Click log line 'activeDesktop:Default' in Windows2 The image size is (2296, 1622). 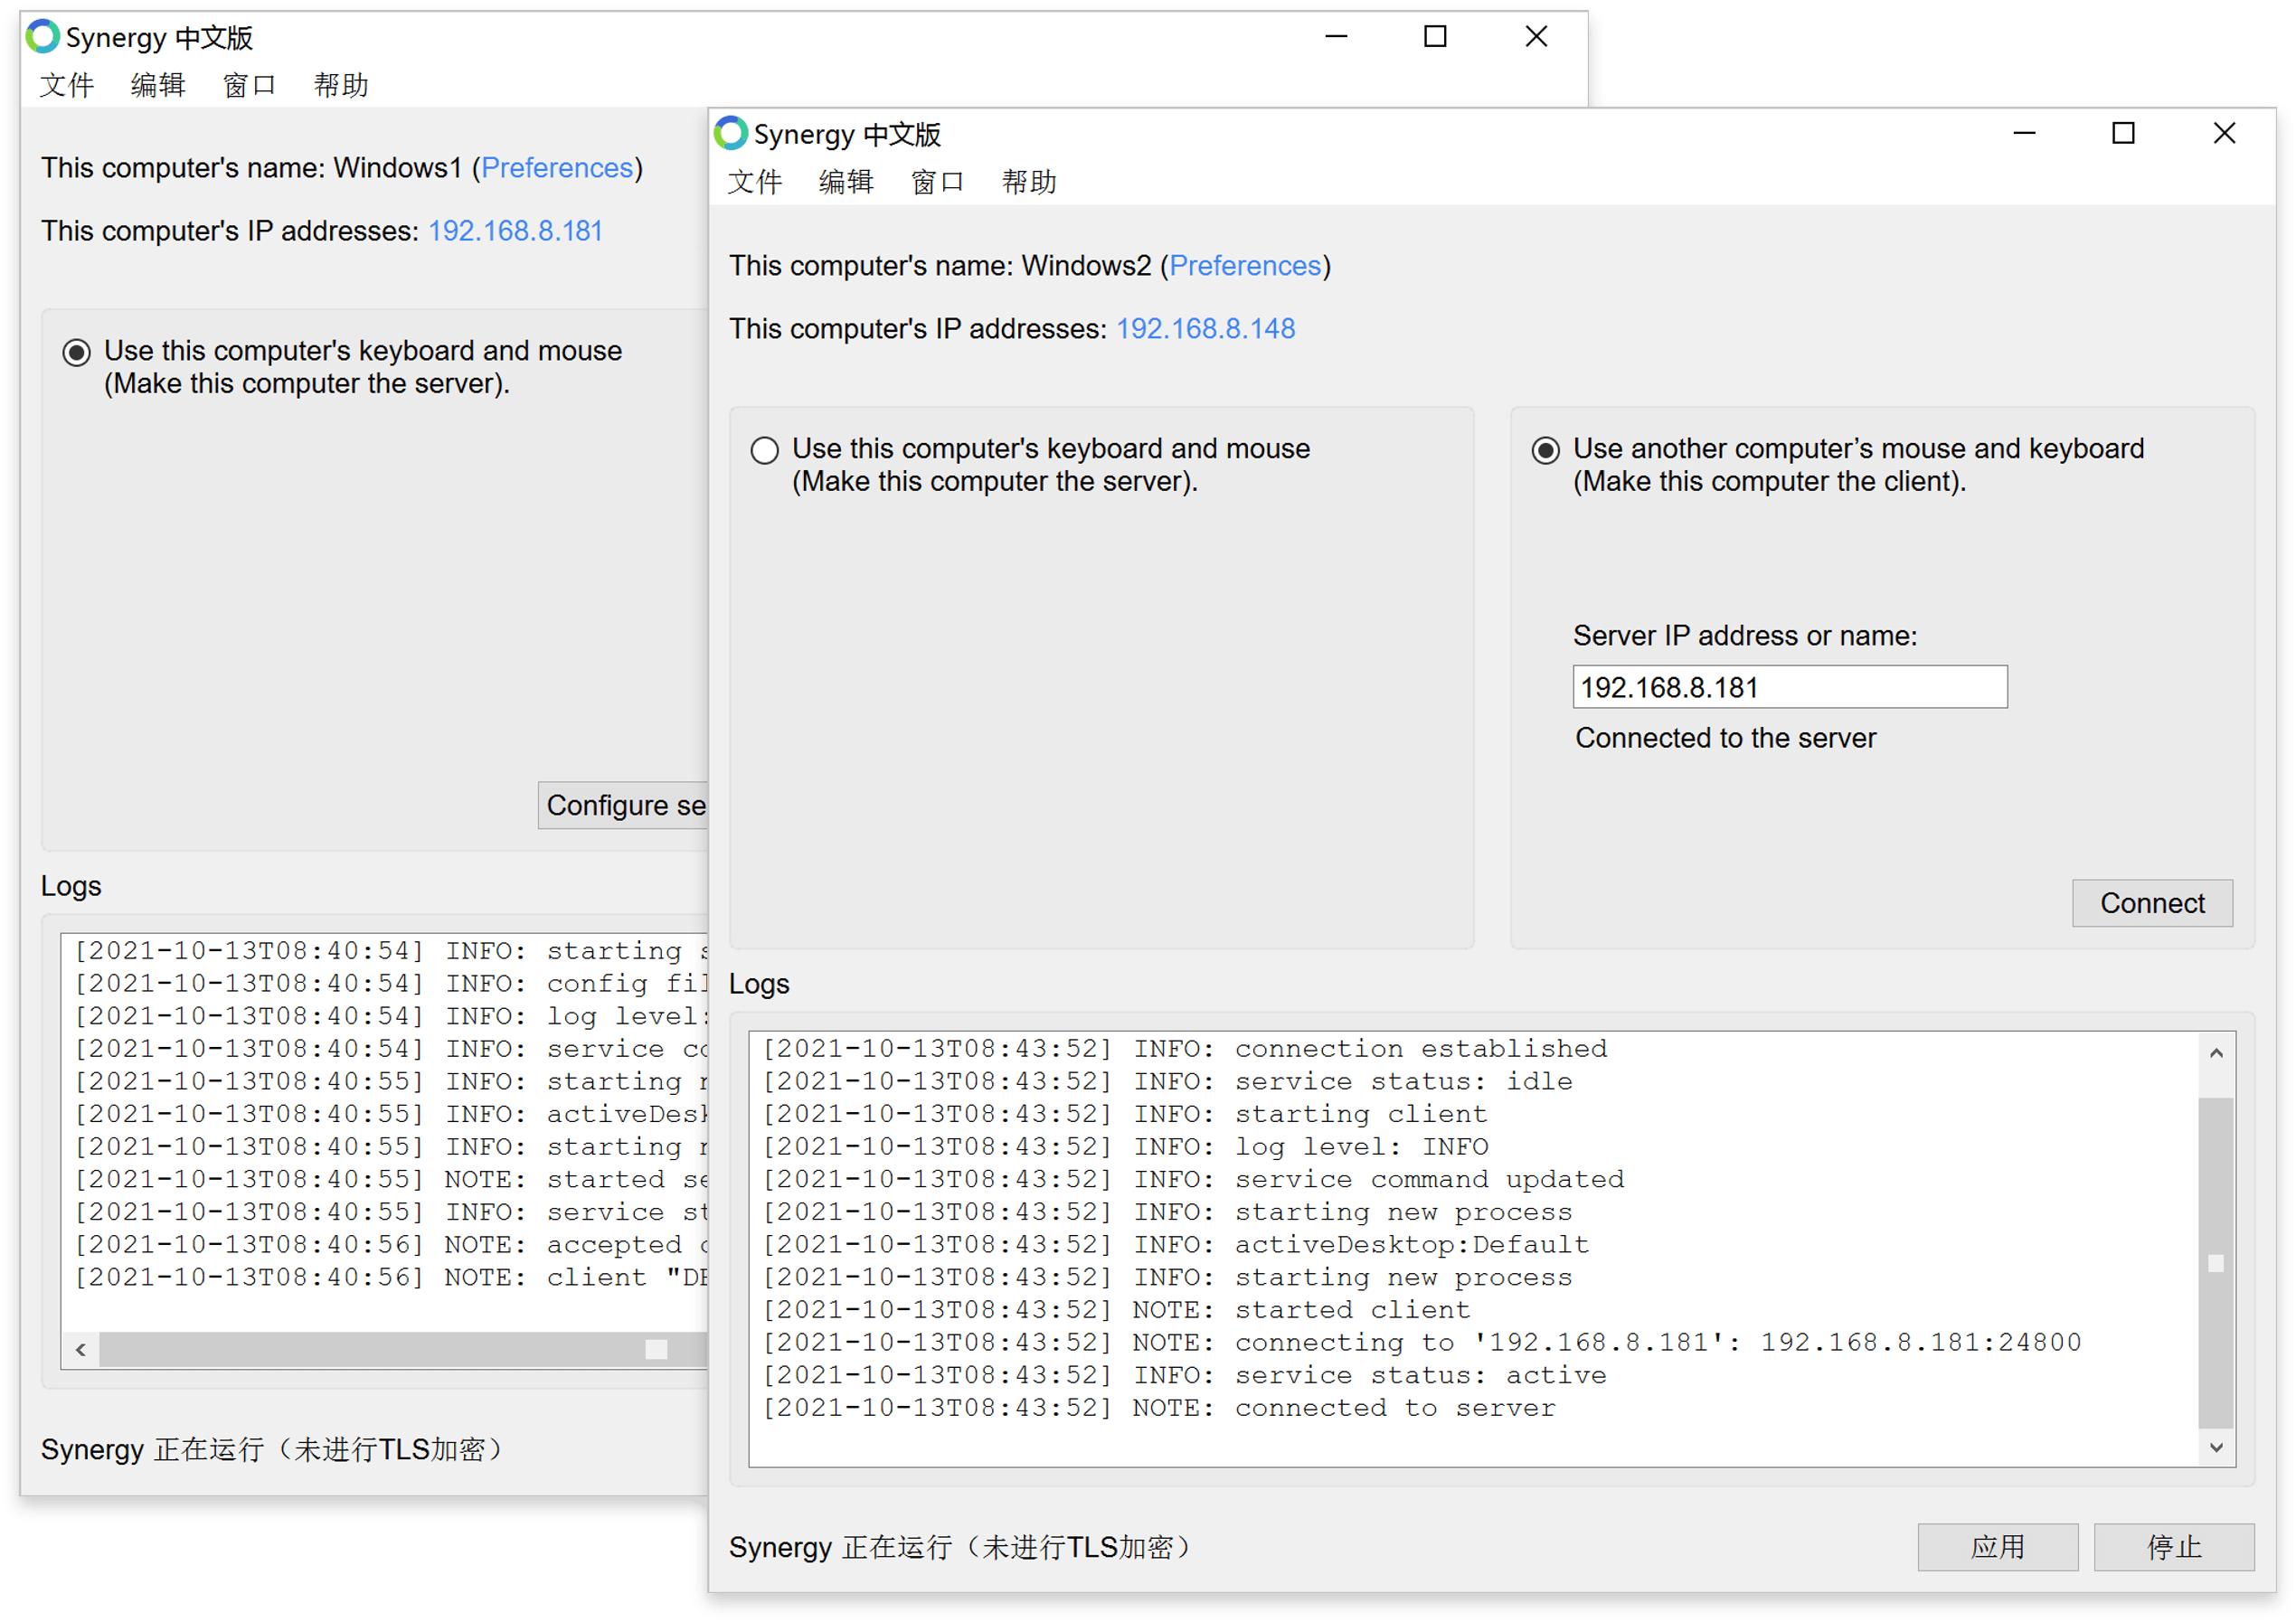click(1176, 1245)
